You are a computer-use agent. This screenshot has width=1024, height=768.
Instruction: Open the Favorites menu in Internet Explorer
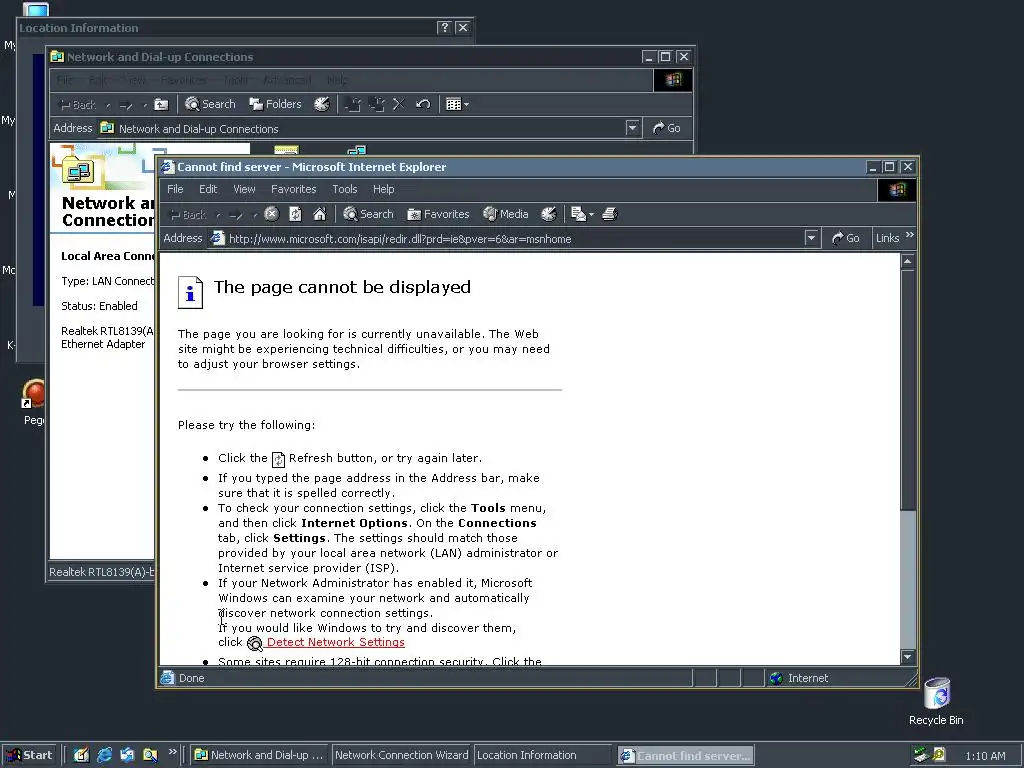pyautogui.click(x=293, y=189)
